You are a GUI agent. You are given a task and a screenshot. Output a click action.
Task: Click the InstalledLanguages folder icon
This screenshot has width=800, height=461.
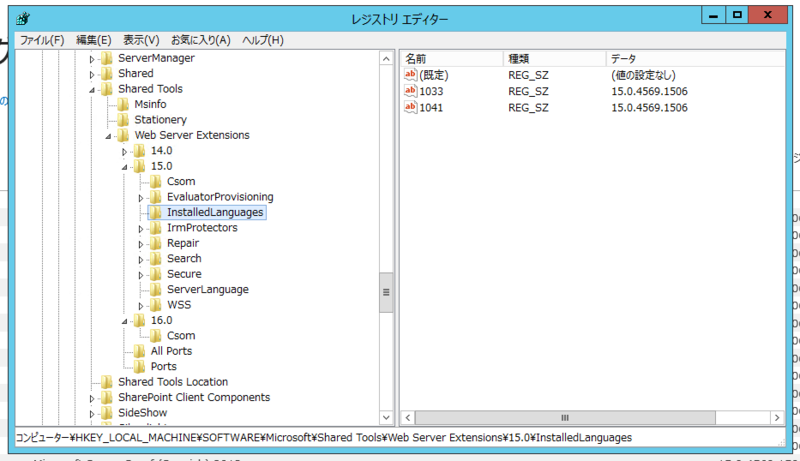click(x=156, y=212)
